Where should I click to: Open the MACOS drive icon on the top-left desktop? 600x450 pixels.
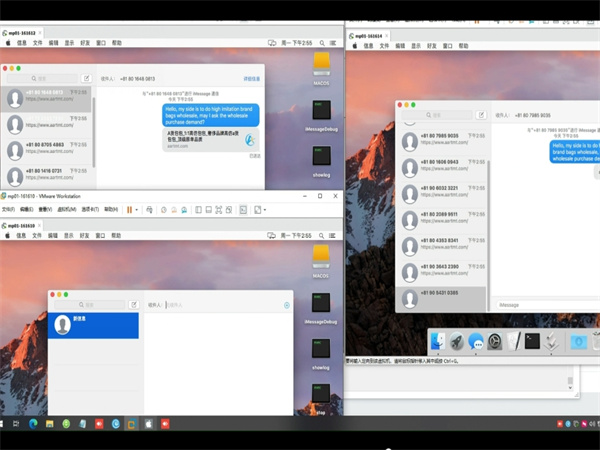(321, 64)
